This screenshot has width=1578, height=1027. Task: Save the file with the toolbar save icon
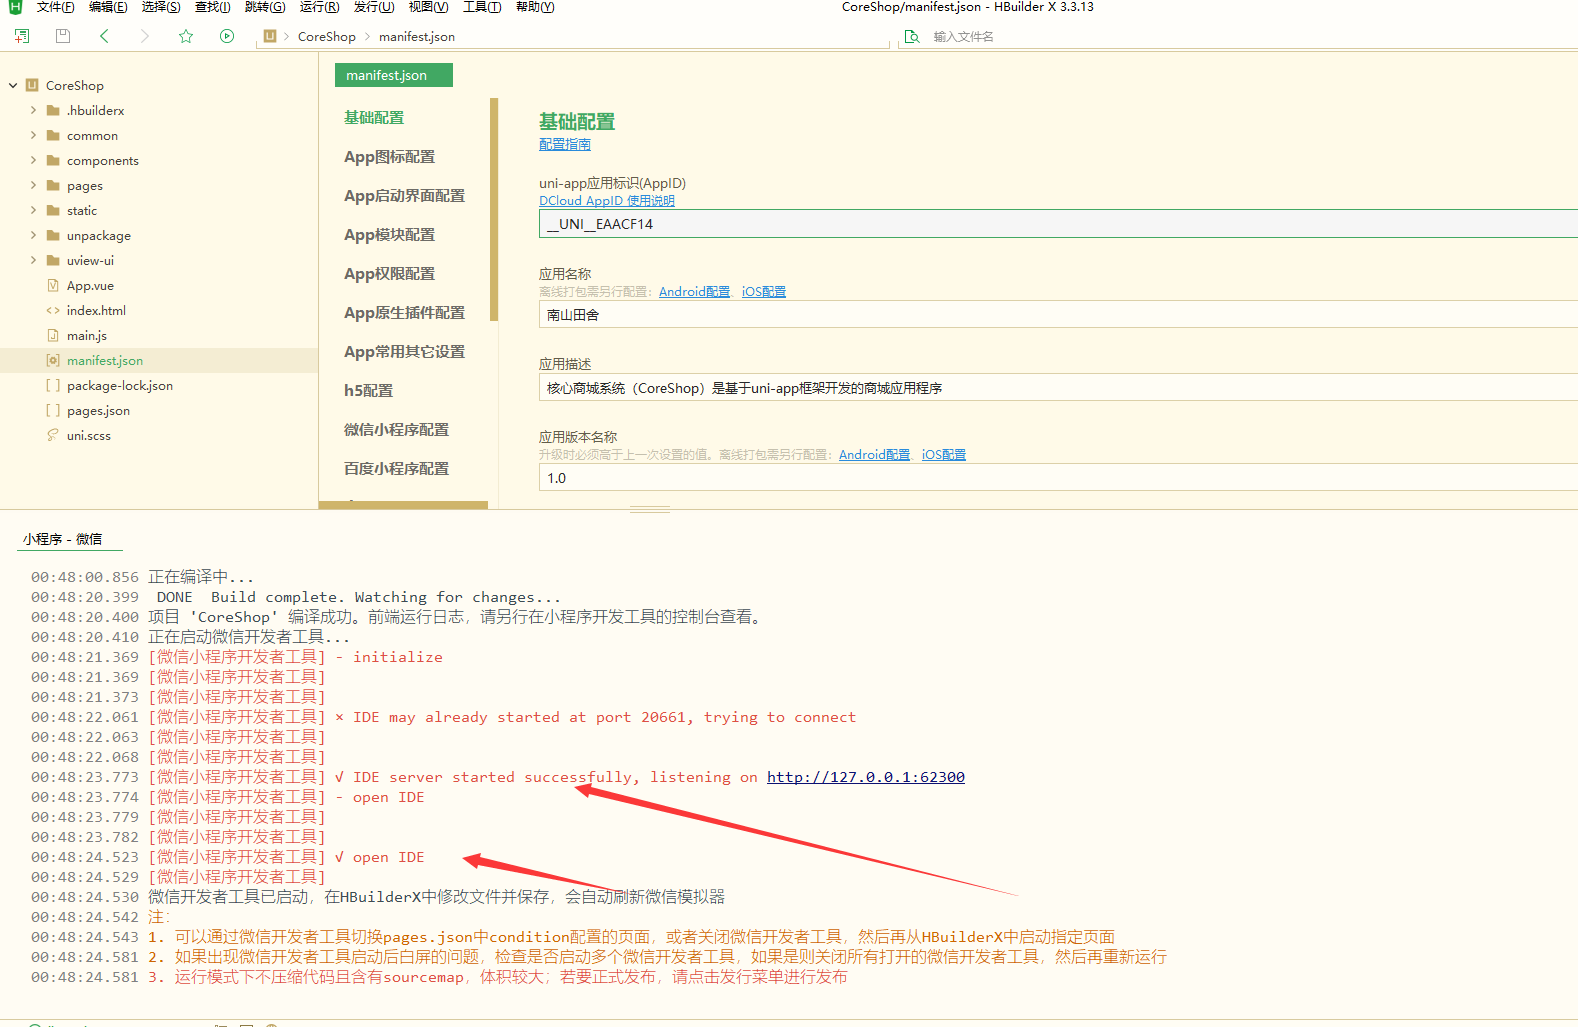point(63,36)
